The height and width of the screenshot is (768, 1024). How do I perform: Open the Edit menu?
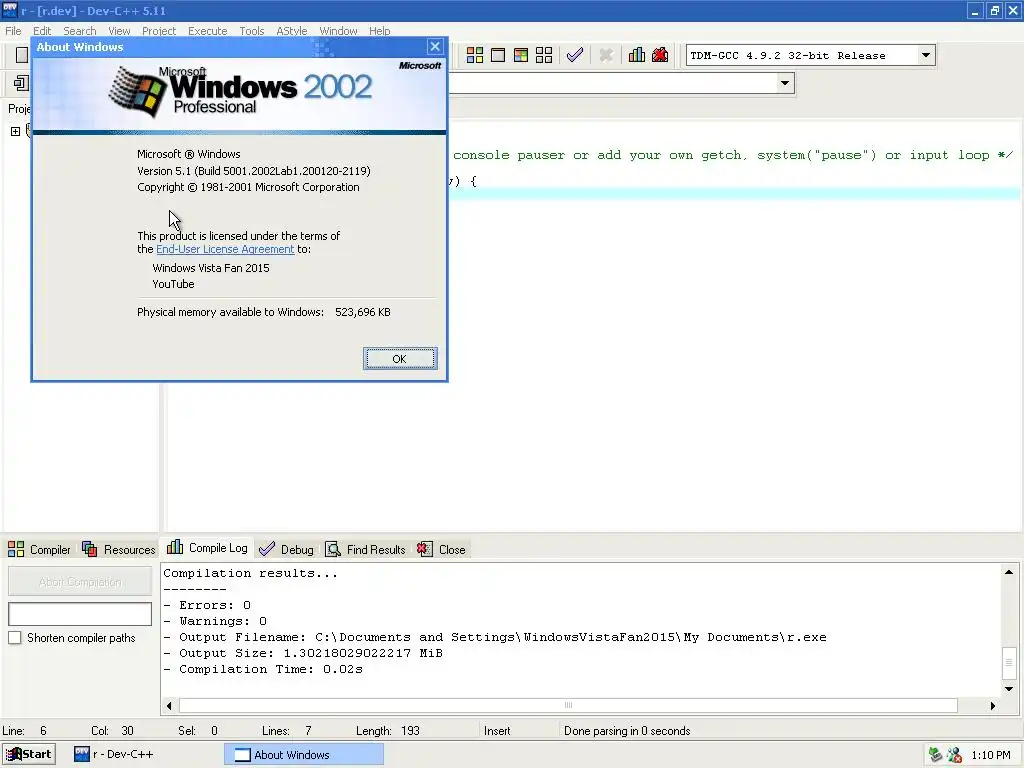(42, 31)
